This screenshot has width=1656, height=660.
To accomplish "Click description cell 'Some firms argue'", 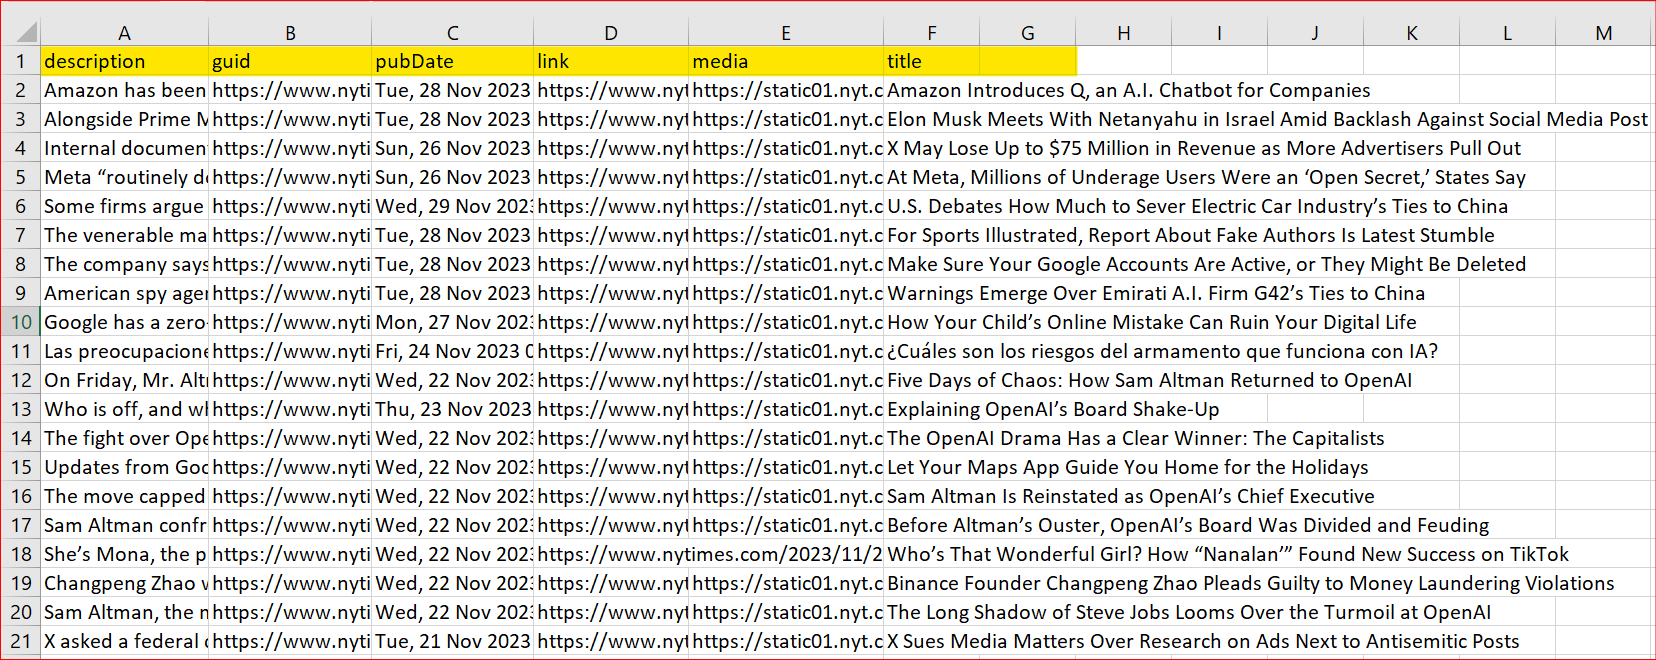I will (124, 206).
